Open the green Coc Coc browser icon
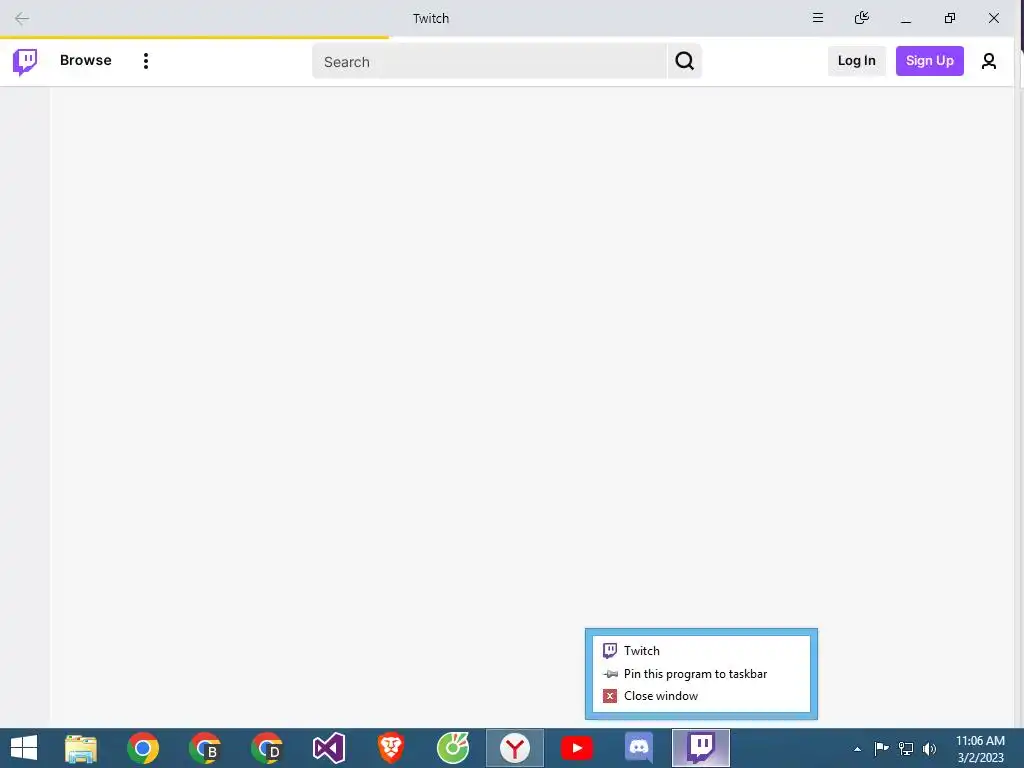The image size is (1024, 768). click(453, 748)
